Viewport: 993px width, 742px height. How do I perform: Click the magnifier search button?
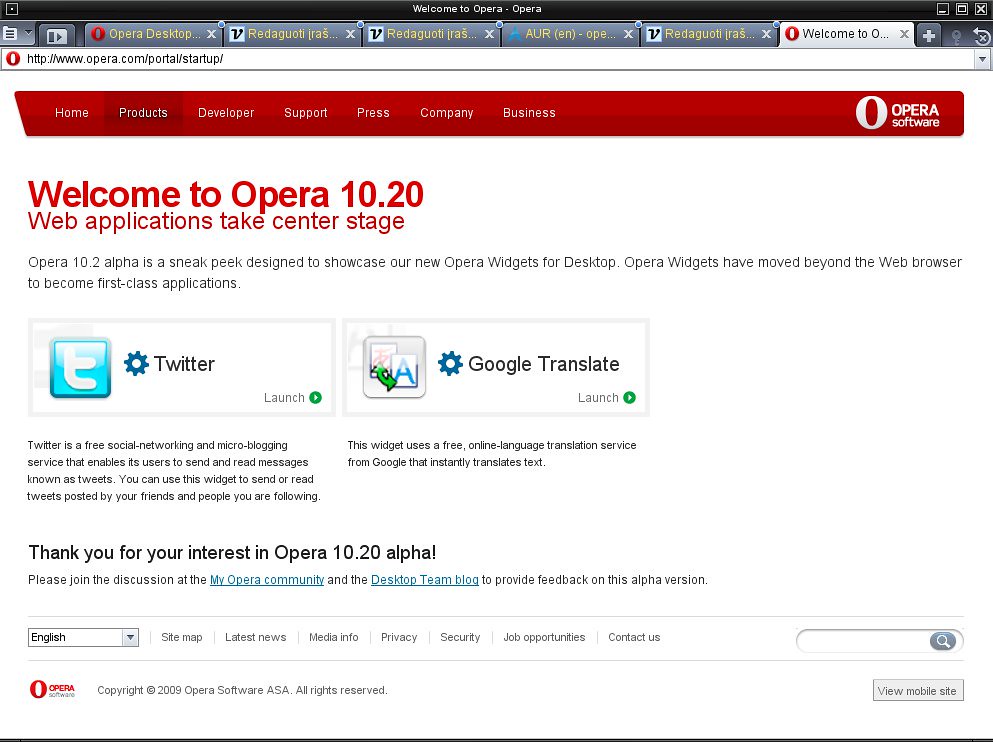pyautogui.click(x=943, y=641)
